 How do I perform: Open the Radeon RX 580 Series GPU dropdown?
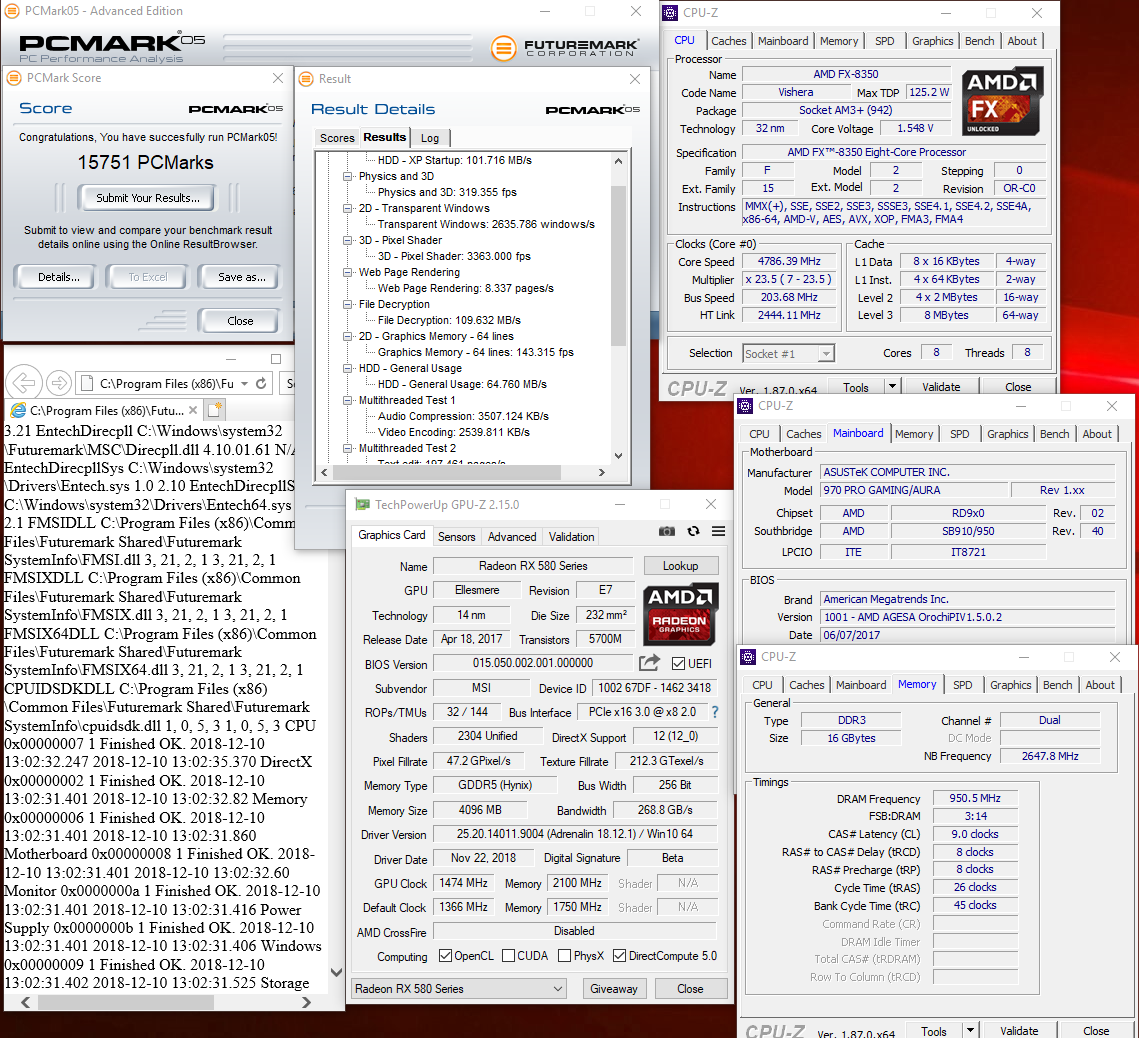(458, 989)
